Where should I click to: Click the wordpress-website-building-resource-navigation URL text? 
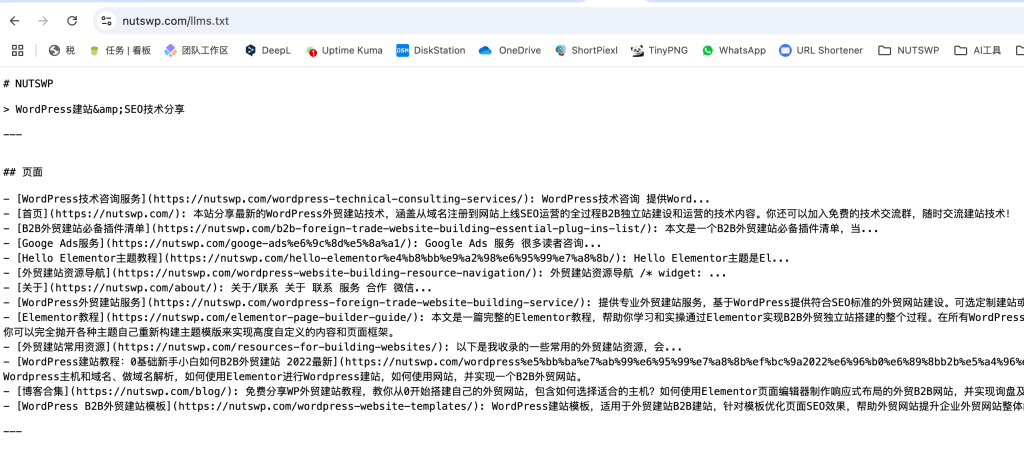(329, 273)
